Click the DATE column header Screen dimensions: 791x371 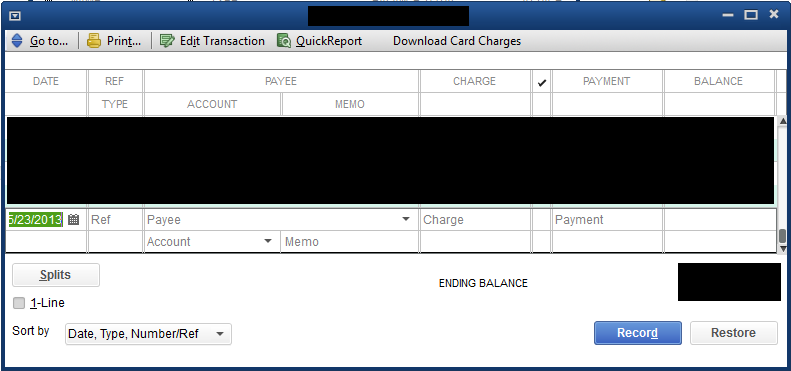tap(46, 81)
